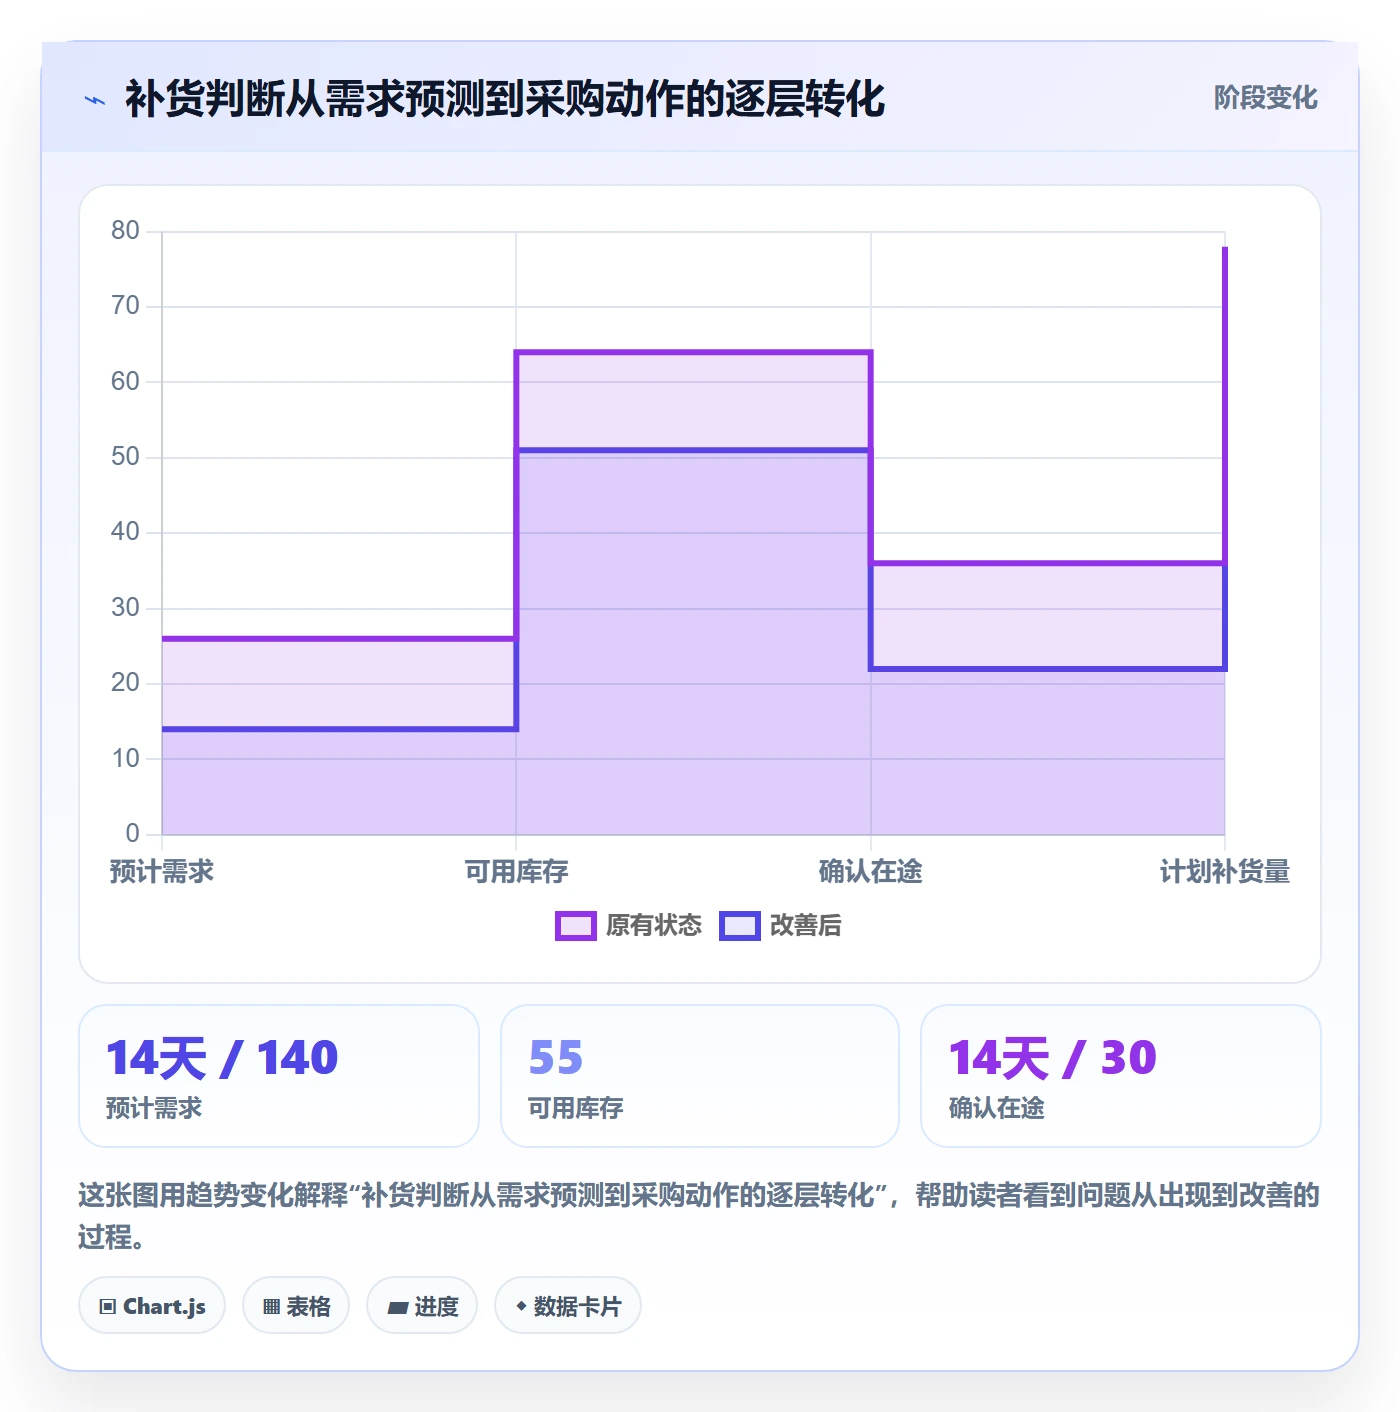Open the 14天 / 140 预计需求 card
This screenshot has height=1412, width=1400.
tap(279, 1076)
